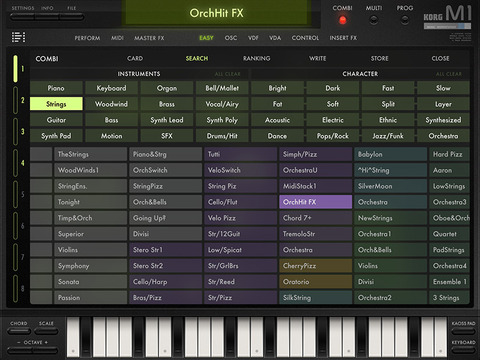Toggle the Bell/Mallet filter
This screenshot has width=480, height=360.
222,88
